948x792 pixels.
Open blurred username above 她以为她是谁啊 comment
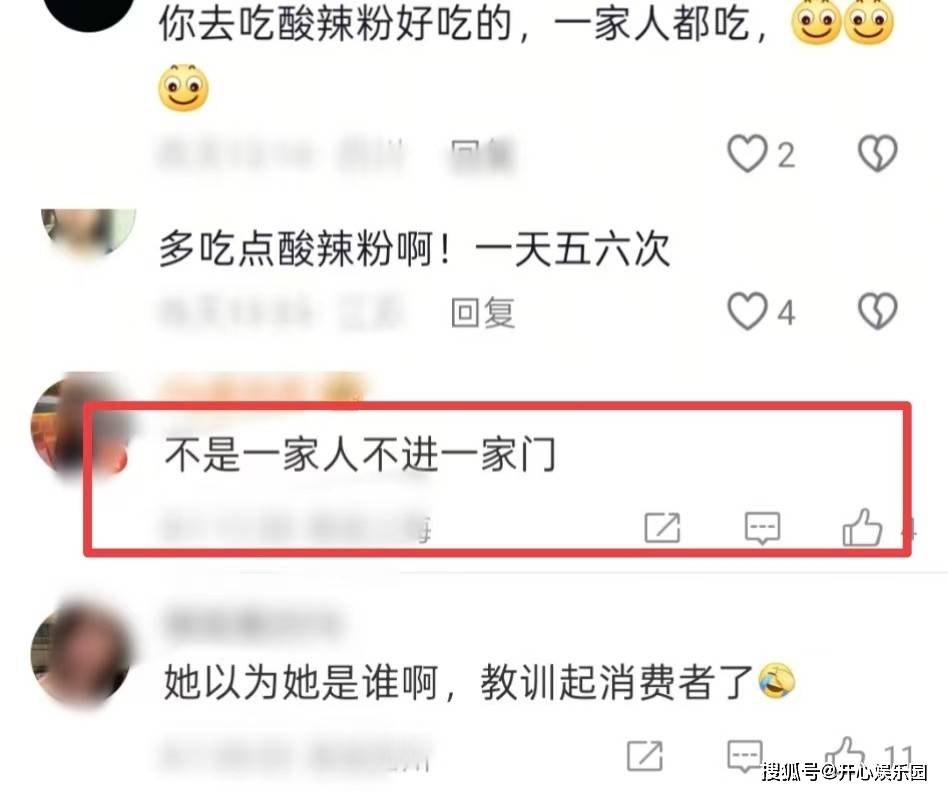(x=253, y=622)
